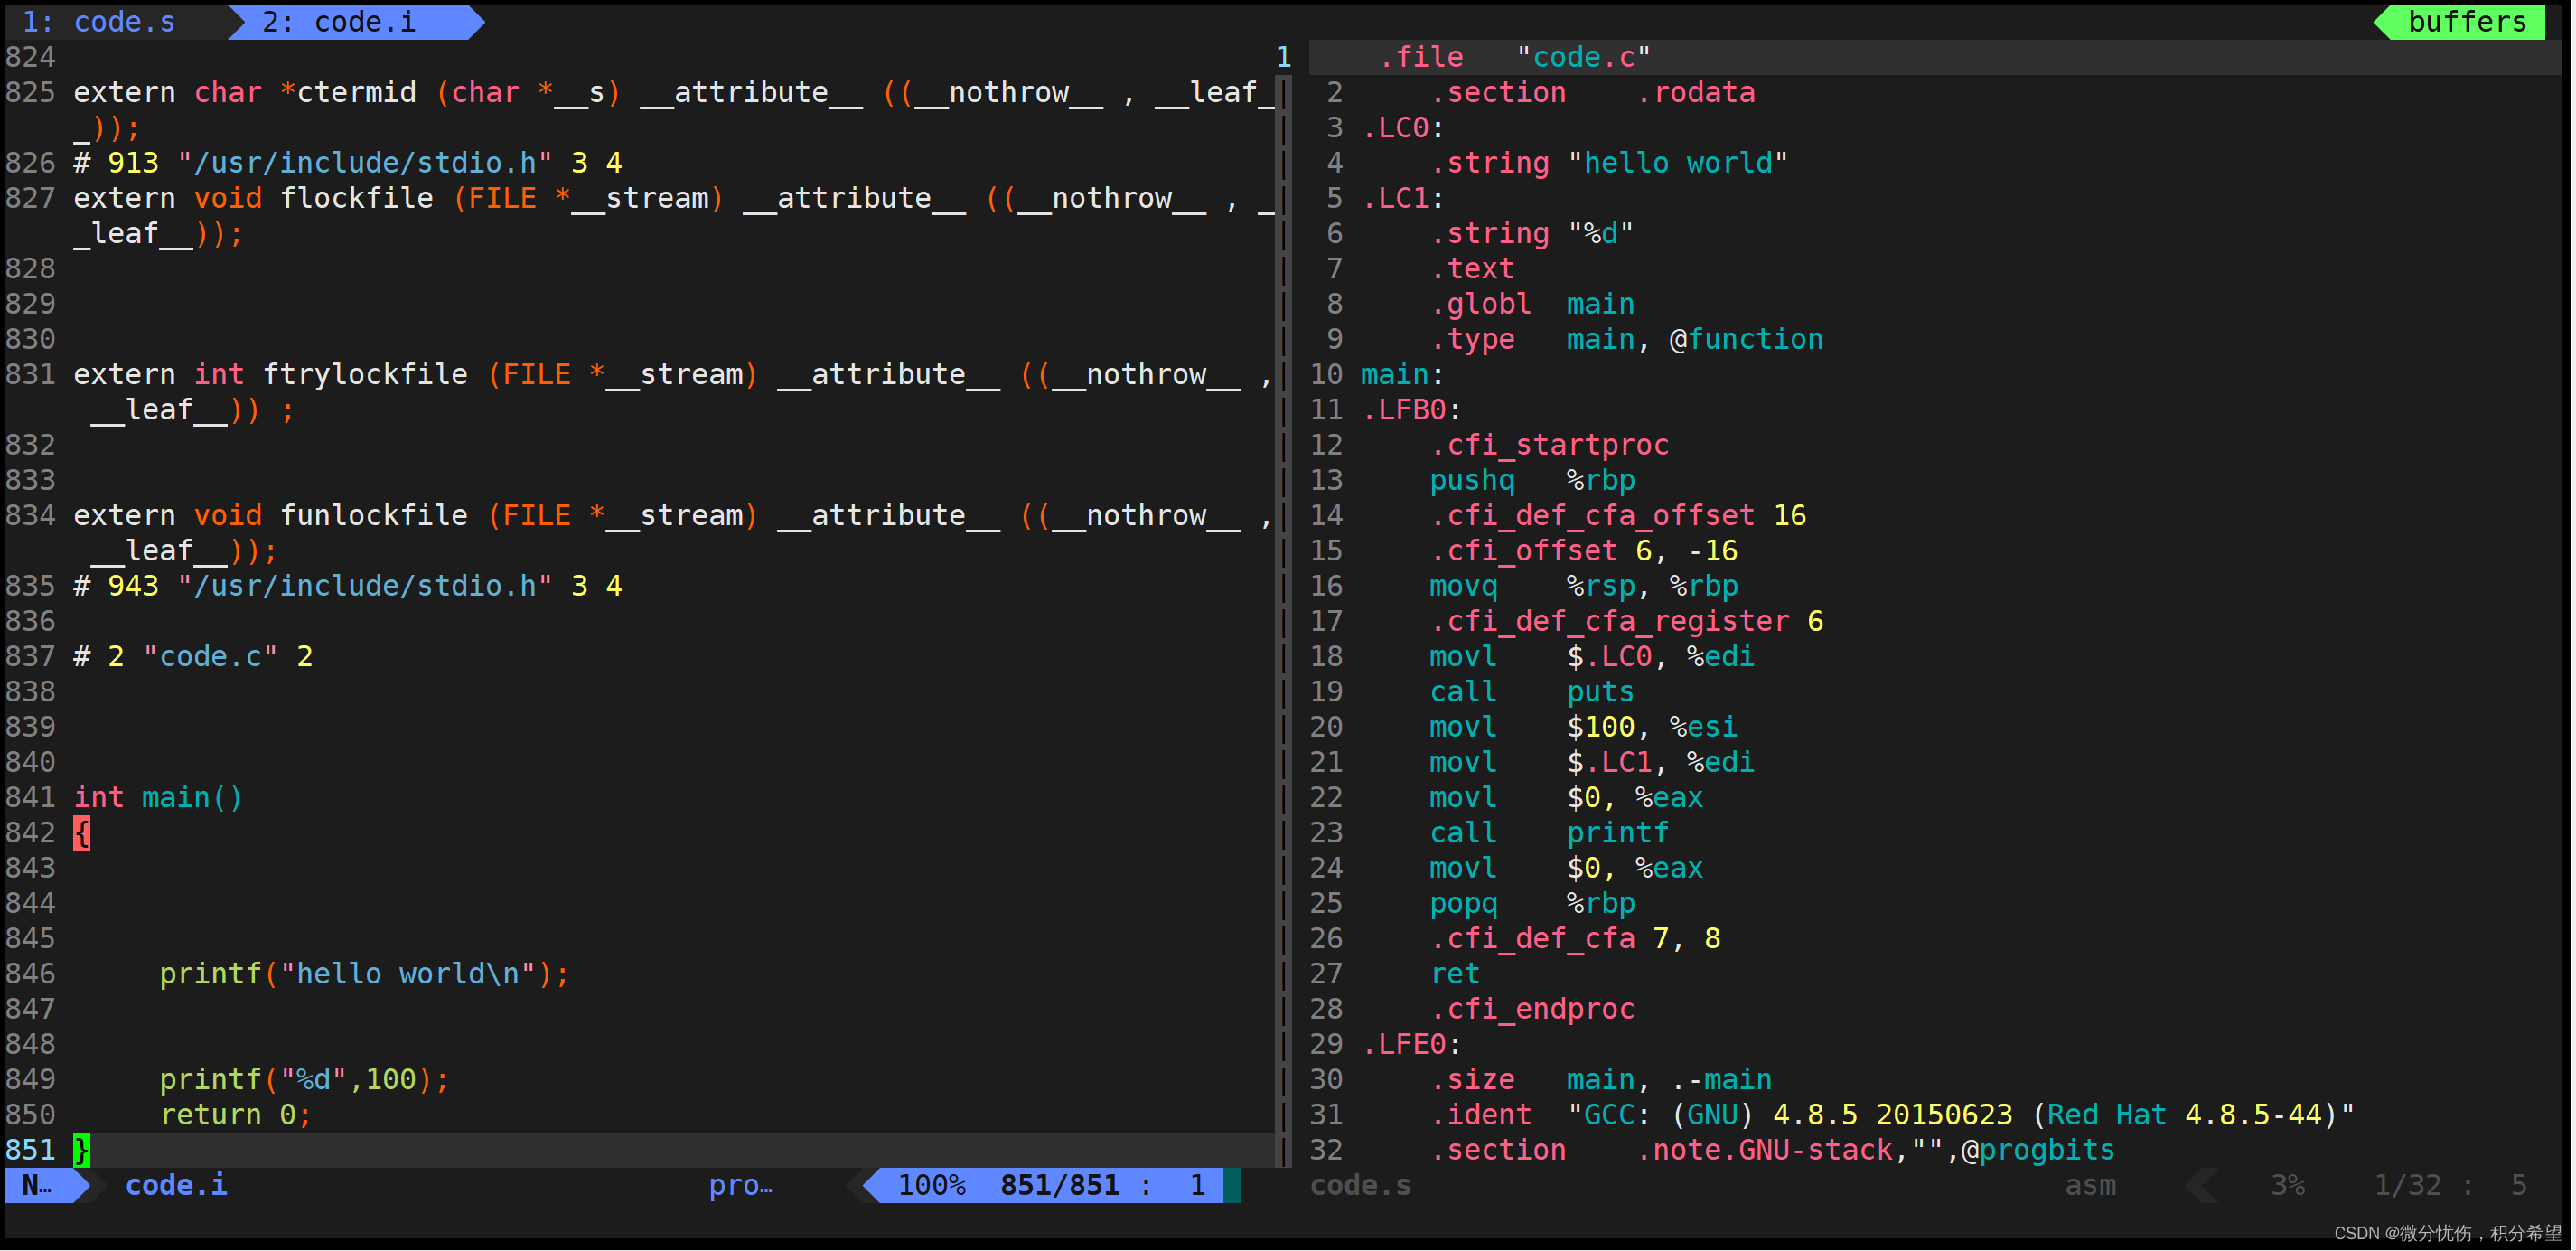Click the highlighted opening brace on line 842
This screenshot has height=1251, width=2576.
82,832
